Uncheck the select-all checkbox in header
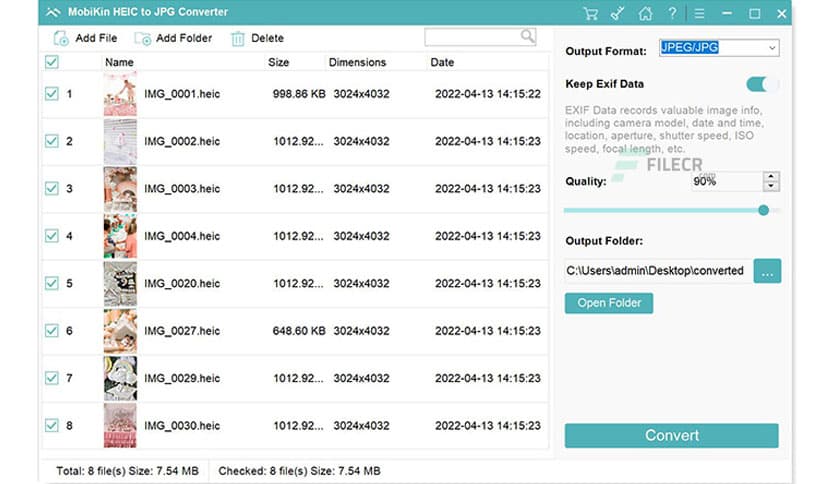Viewport: 836px width, 484px height. 52,62
